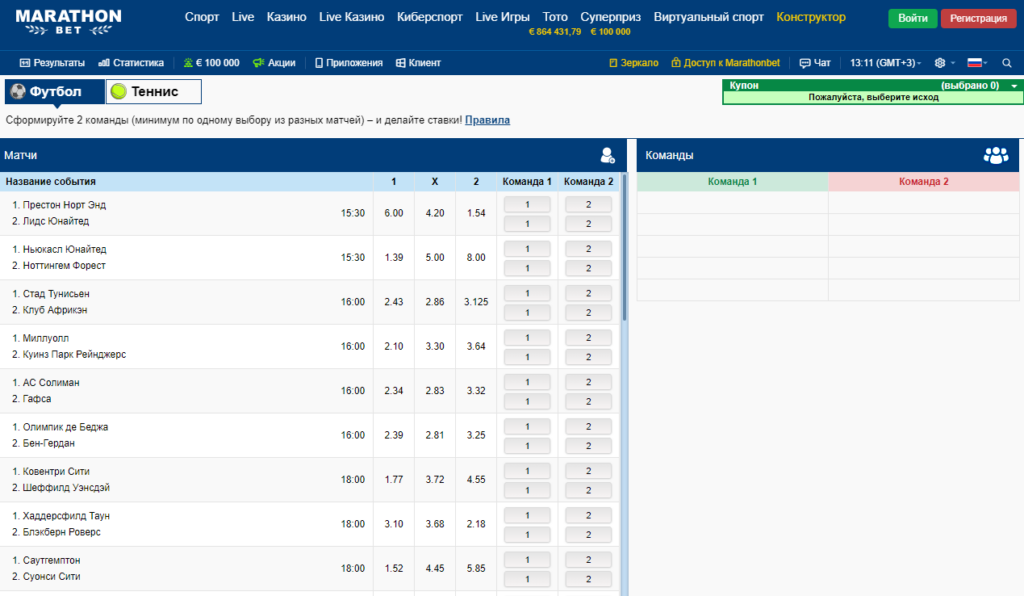Open Акции promotions
This screenshot has height=596, width=1024.
tap(274, 63)
